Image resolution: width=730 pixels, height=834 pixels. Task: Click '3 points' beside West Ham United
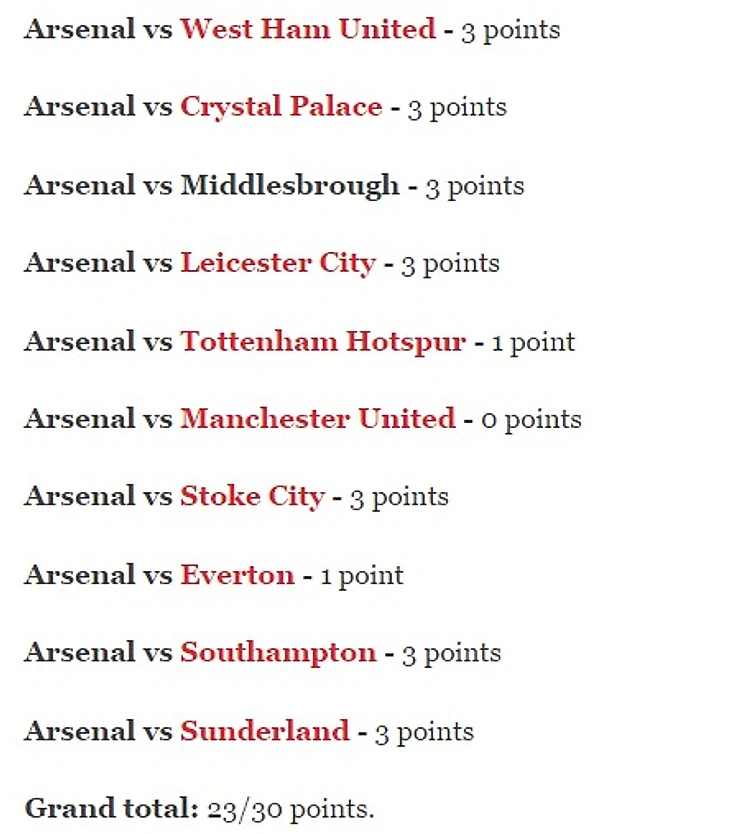pos(510,30)
